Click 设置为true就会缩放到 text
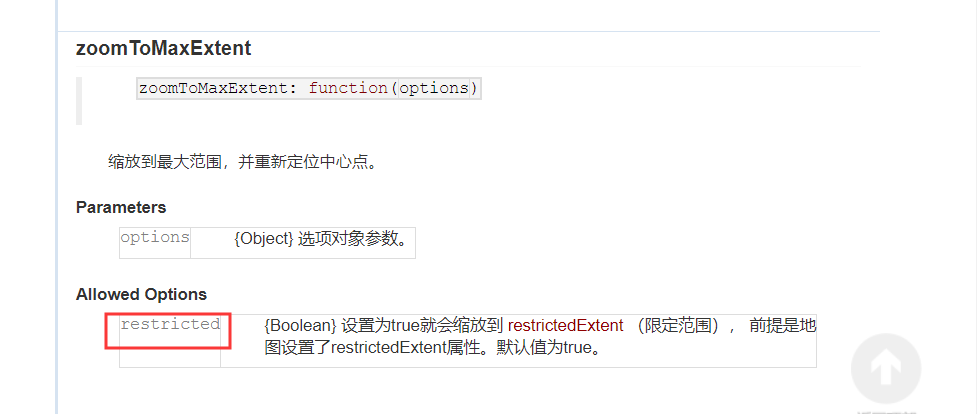977x414 pixels. [x=422, y=325]
